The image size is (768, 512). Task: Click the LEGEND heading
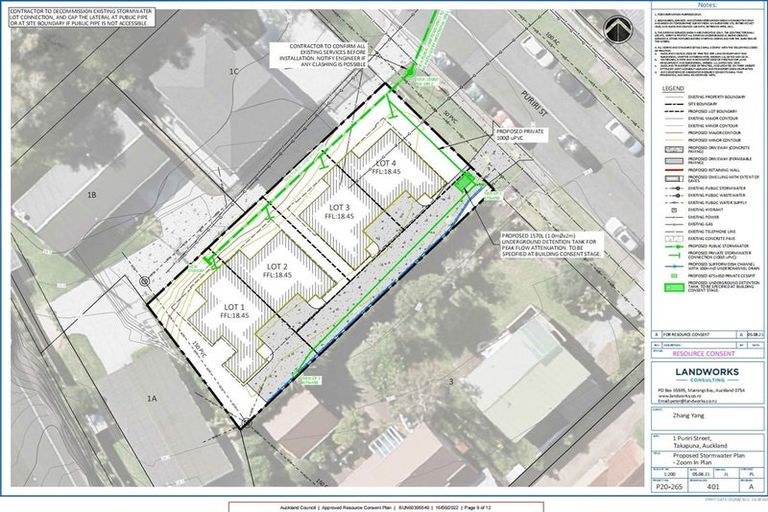point(672,89)
